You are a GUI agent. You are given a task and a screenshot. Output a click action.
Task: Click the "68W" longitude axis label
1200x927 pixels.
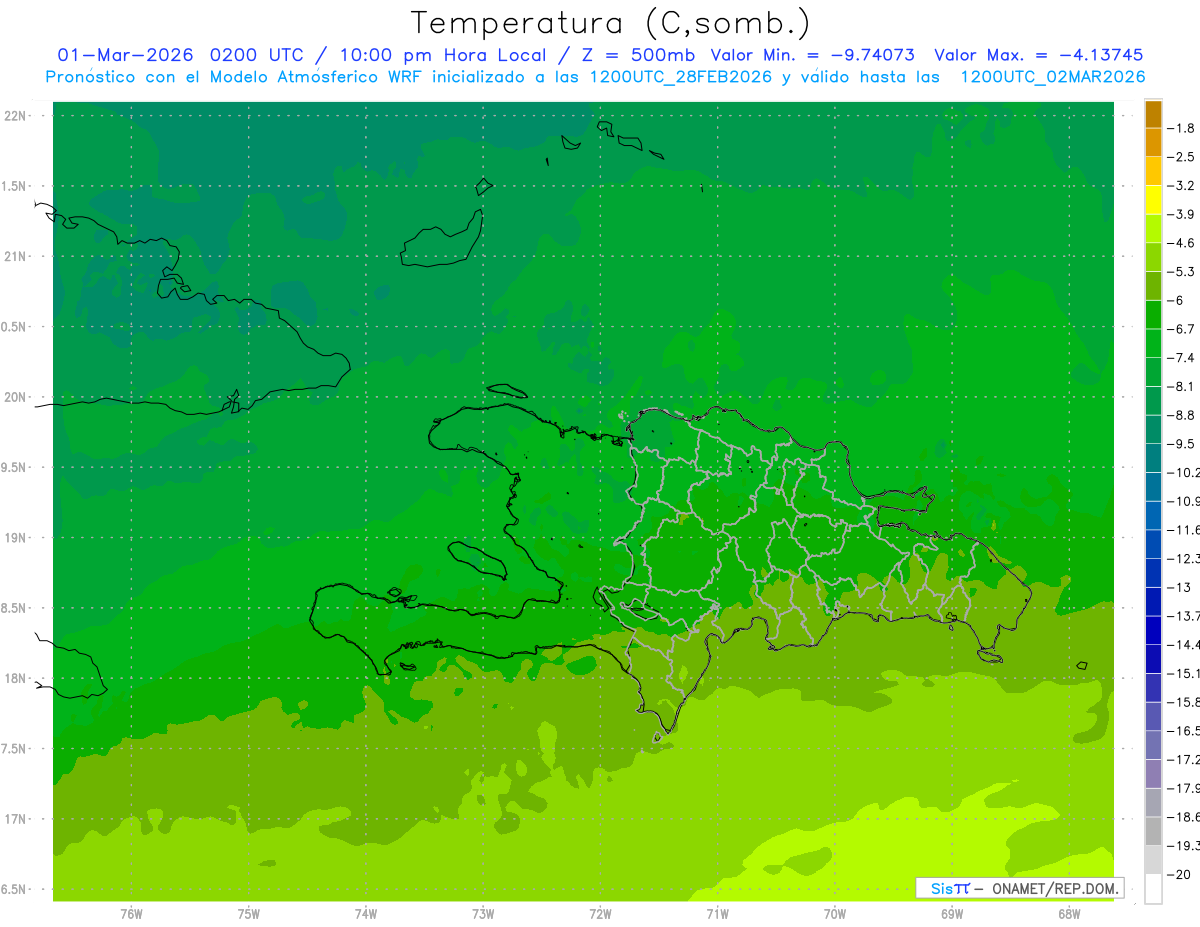pyautogui.click(x=1069, y=914)
